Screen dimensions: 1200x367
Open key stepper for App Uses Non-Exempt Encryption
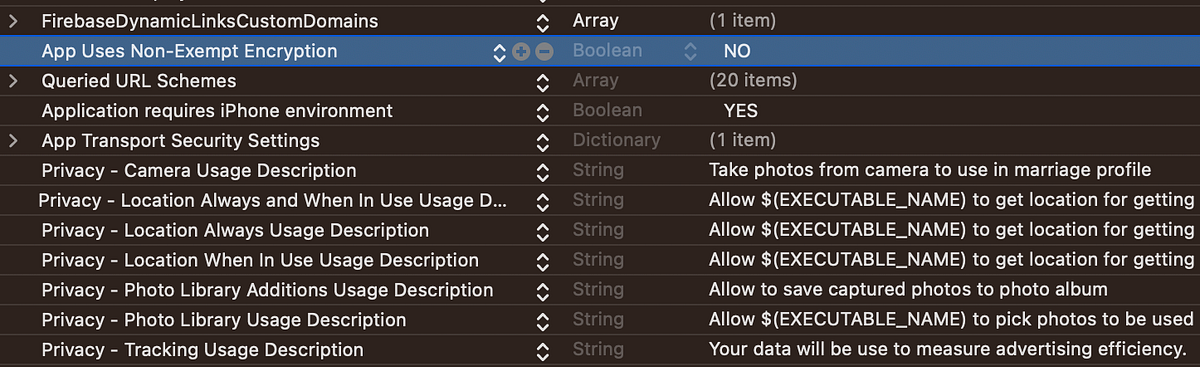click(x=500, y=51)
